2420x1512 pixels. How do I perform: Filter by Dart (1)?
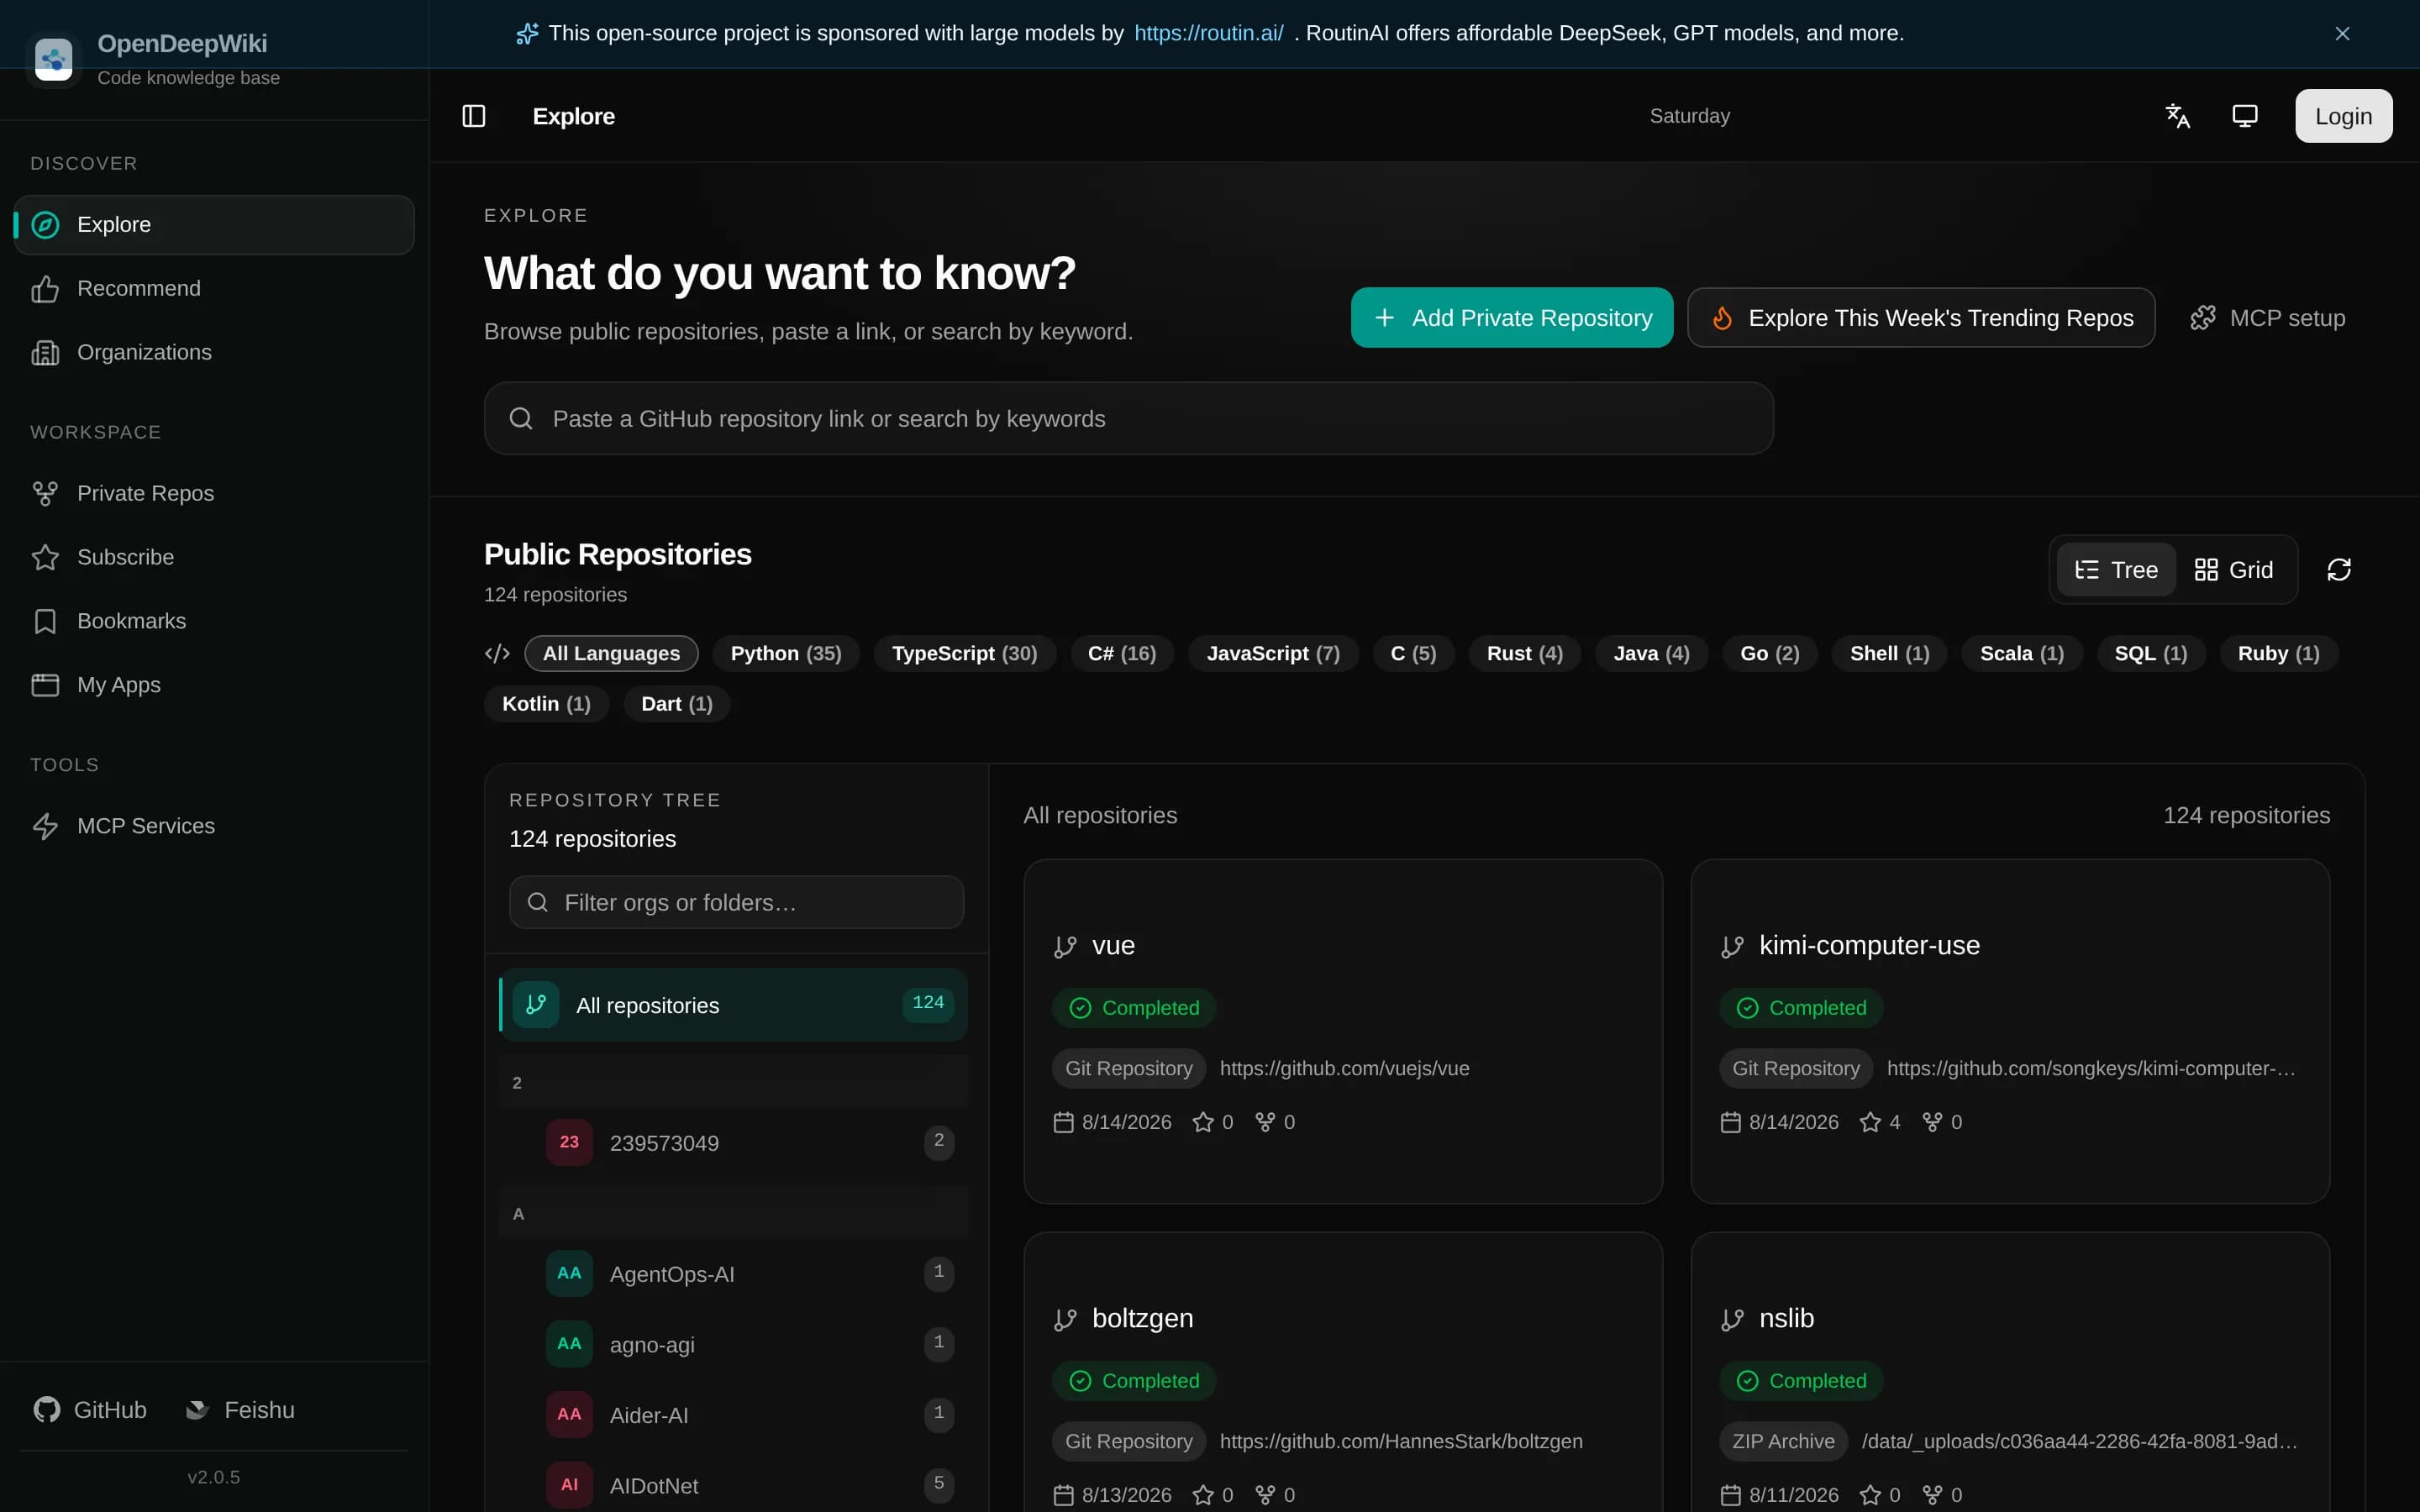pos(676,704)
